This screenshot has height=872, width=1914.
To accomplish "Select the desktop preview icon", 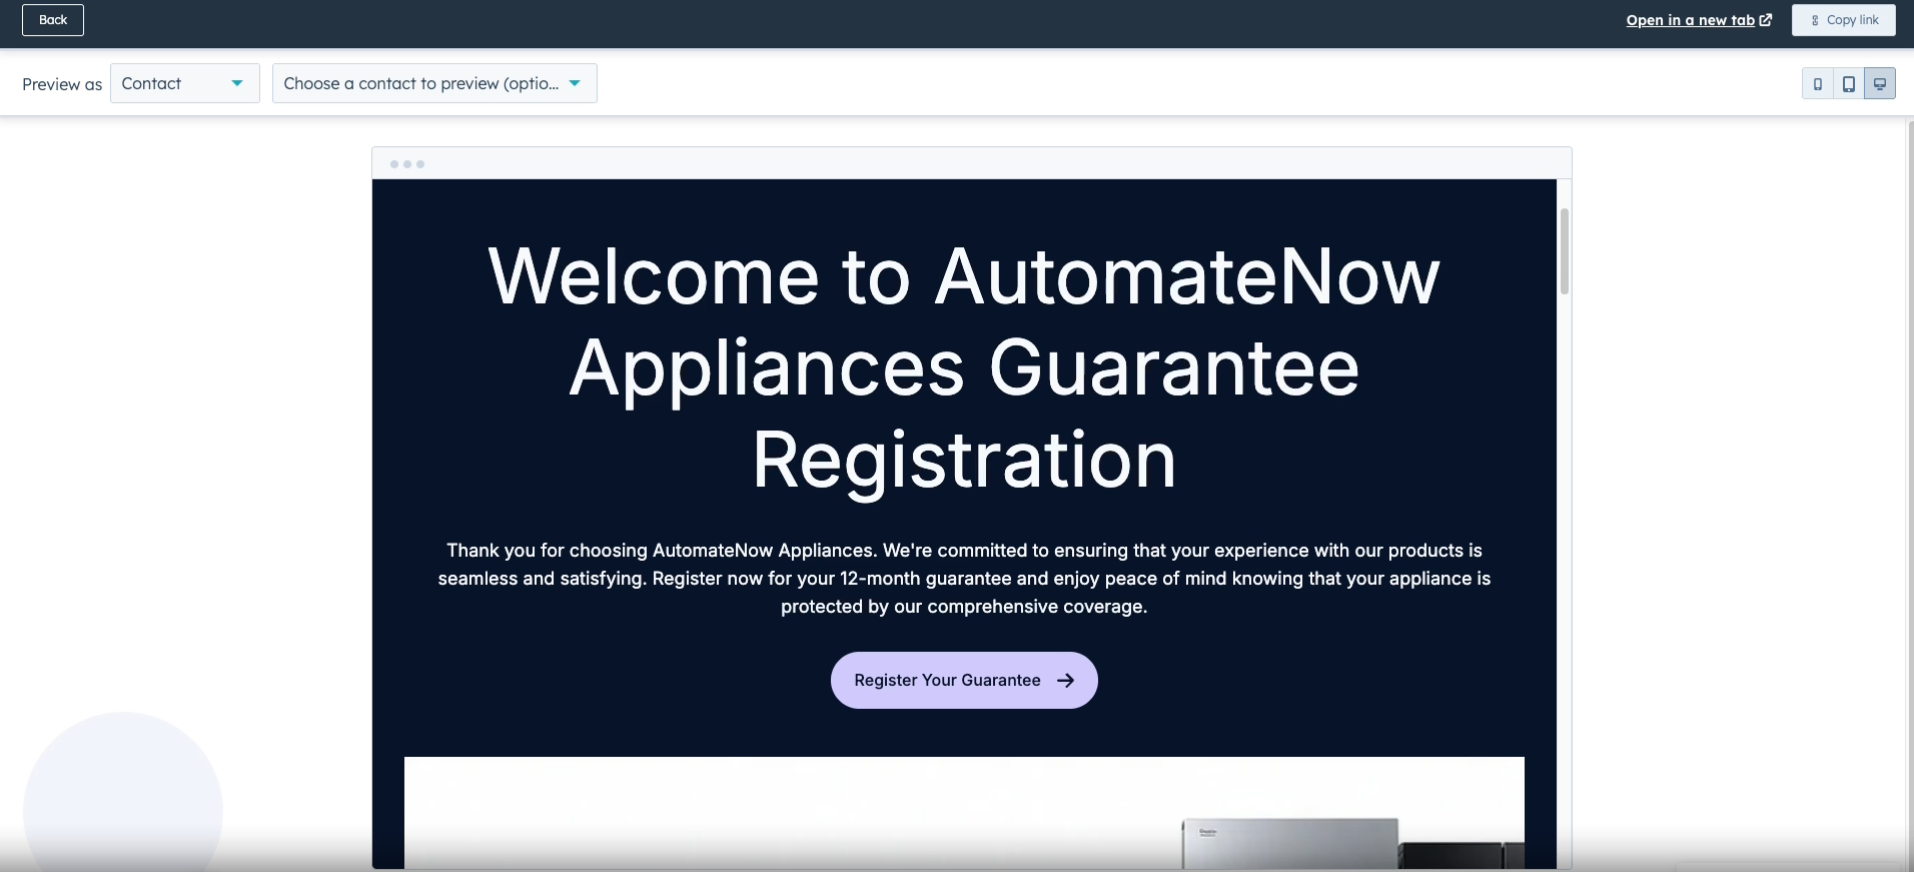I will [x=1879, y=84].
